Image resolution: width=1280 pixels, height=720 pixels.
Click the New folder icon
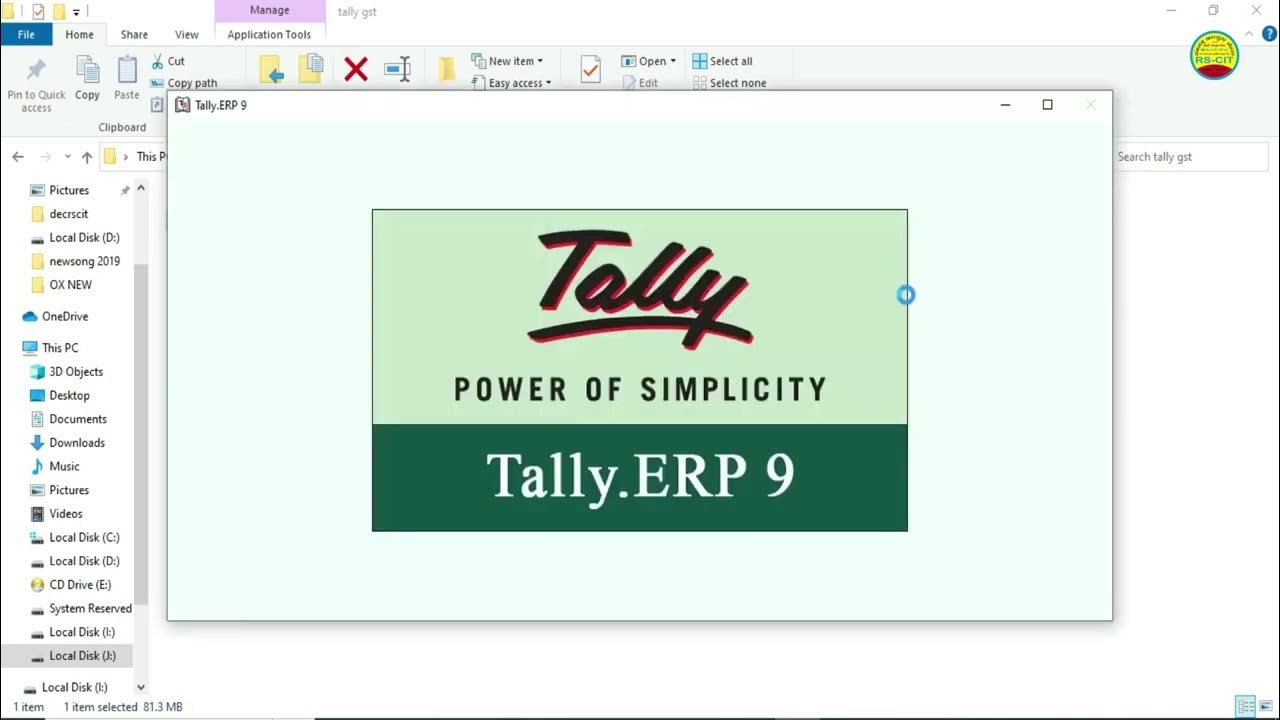(x=447, y=69)
